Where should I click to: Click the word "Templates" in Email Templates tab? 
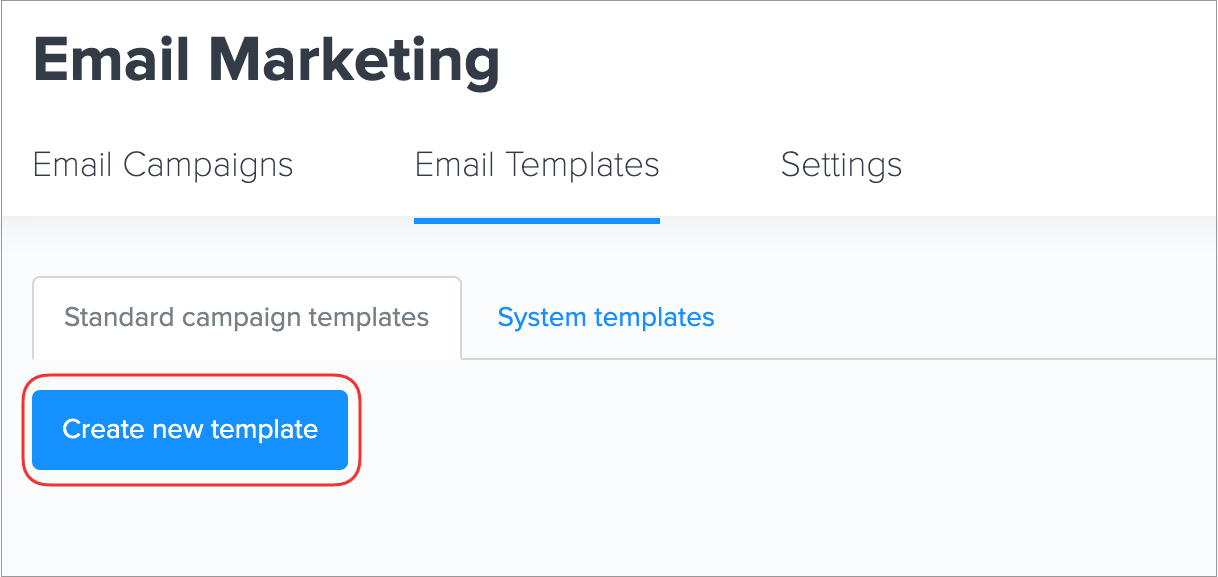(x=583, y=165)
